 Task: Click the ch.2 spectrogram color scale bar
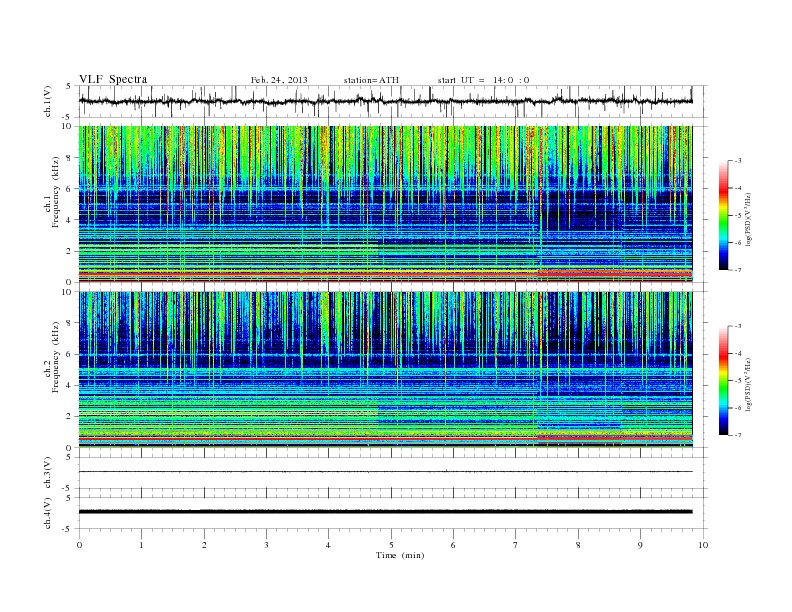[724, 380]
